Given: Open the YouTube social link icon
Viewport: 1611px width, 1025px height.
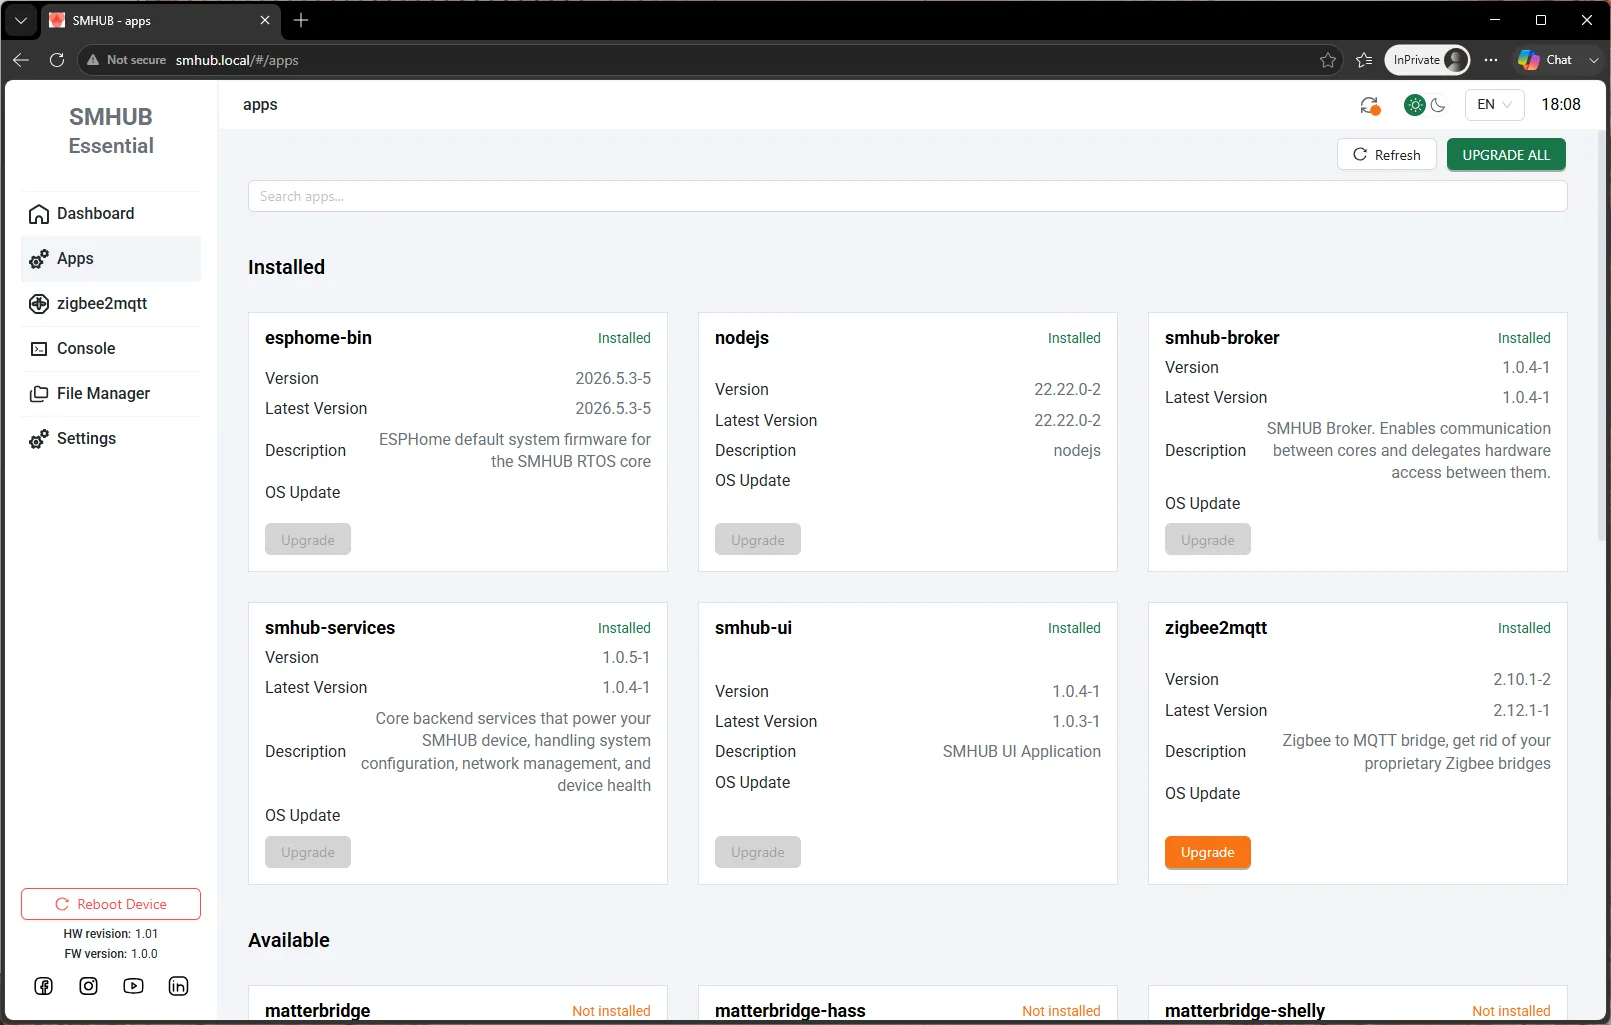Looking at the screenshot, I should point(134,986).
